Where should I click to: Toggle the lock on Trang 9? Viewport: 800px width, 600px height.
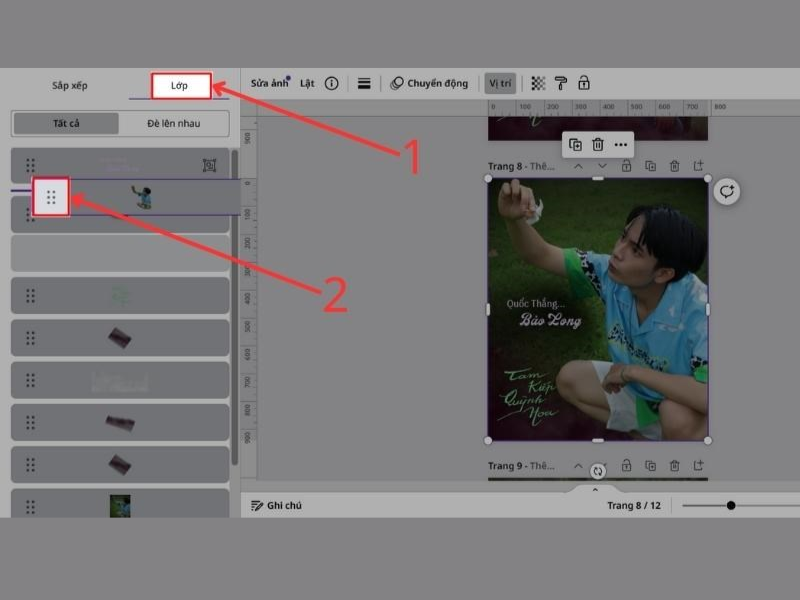626,465
